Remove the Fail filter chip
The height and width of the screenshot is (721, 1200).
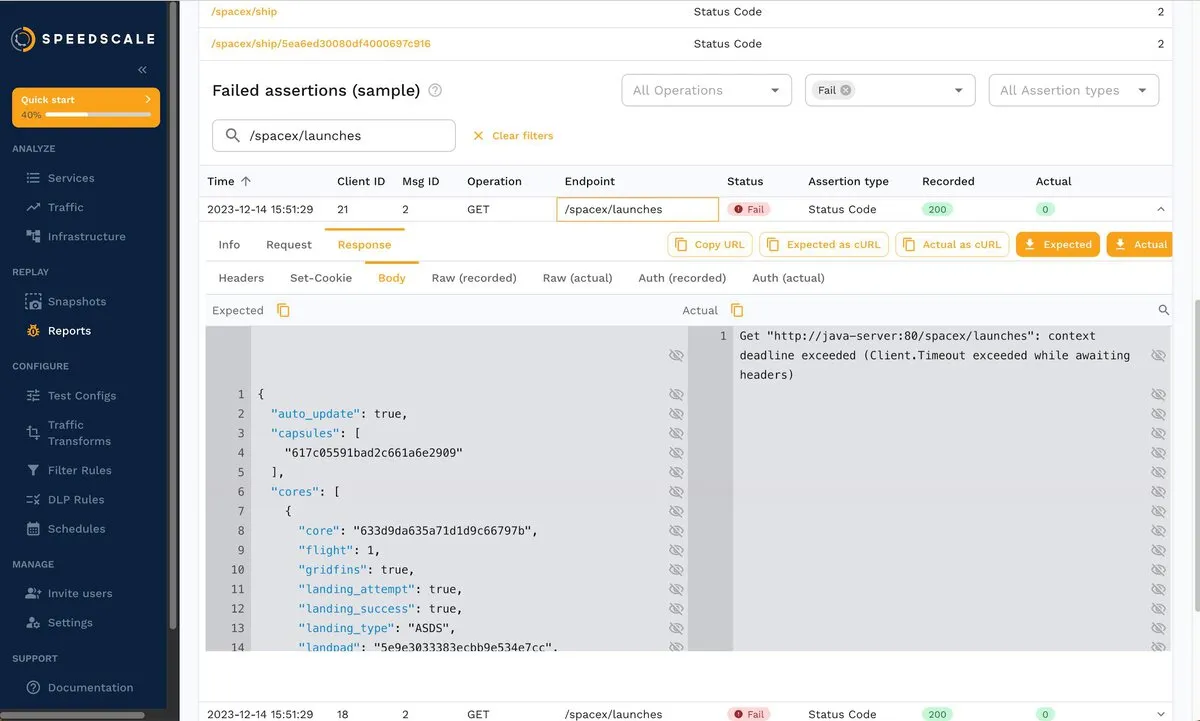(846, 90)
